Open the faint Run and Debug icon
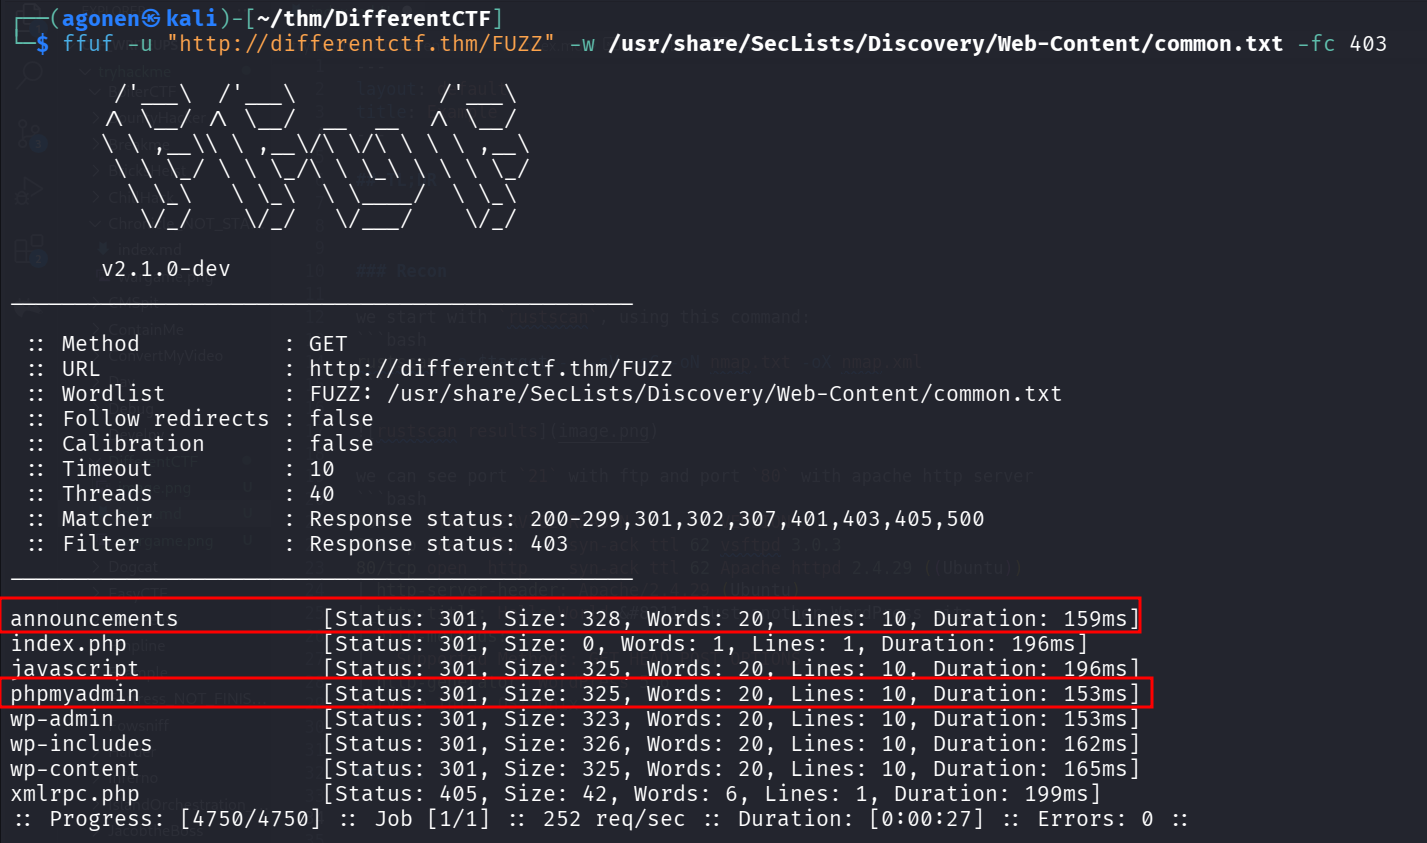1427x843 pixels. pos(30,190)
